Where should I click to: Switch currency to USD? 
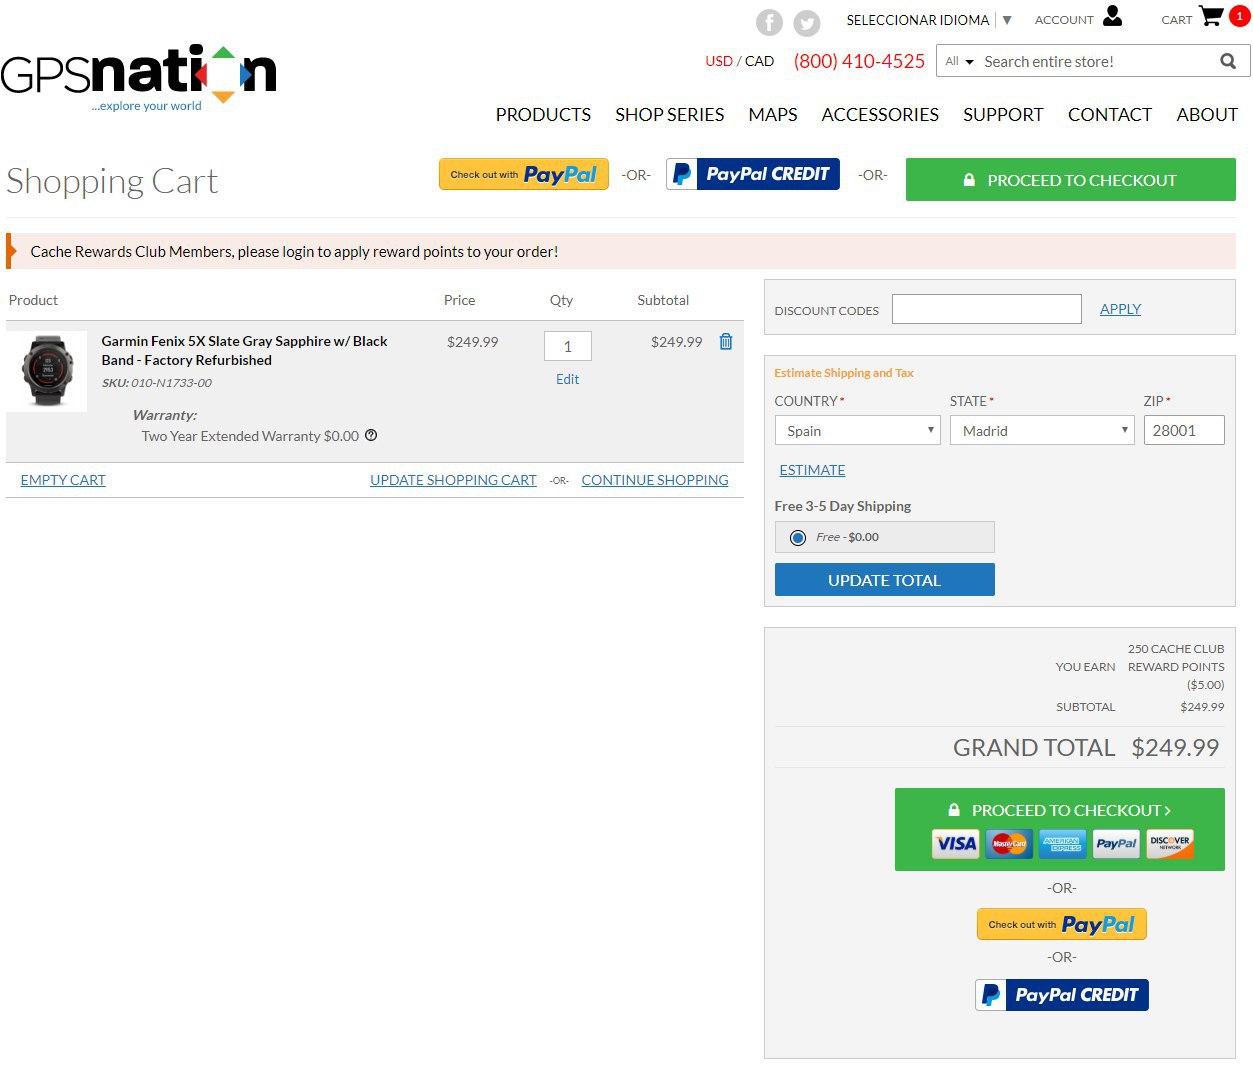tap(719, 61)
